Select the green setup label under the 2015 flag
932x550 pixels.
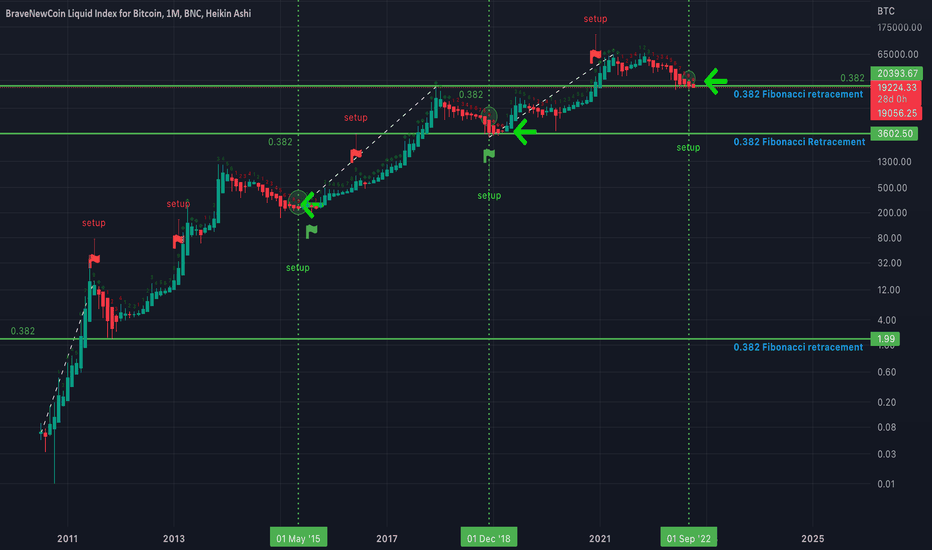(x=298, y=268)
